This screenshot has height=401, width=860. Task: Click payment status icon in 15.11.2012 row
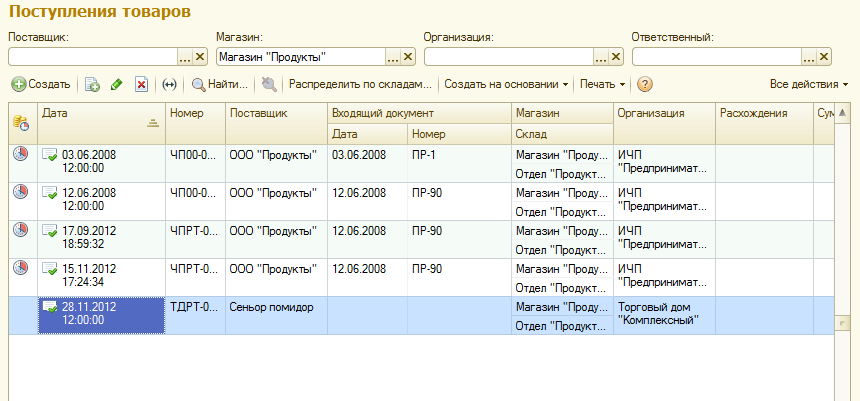click(x=20, y=267)
